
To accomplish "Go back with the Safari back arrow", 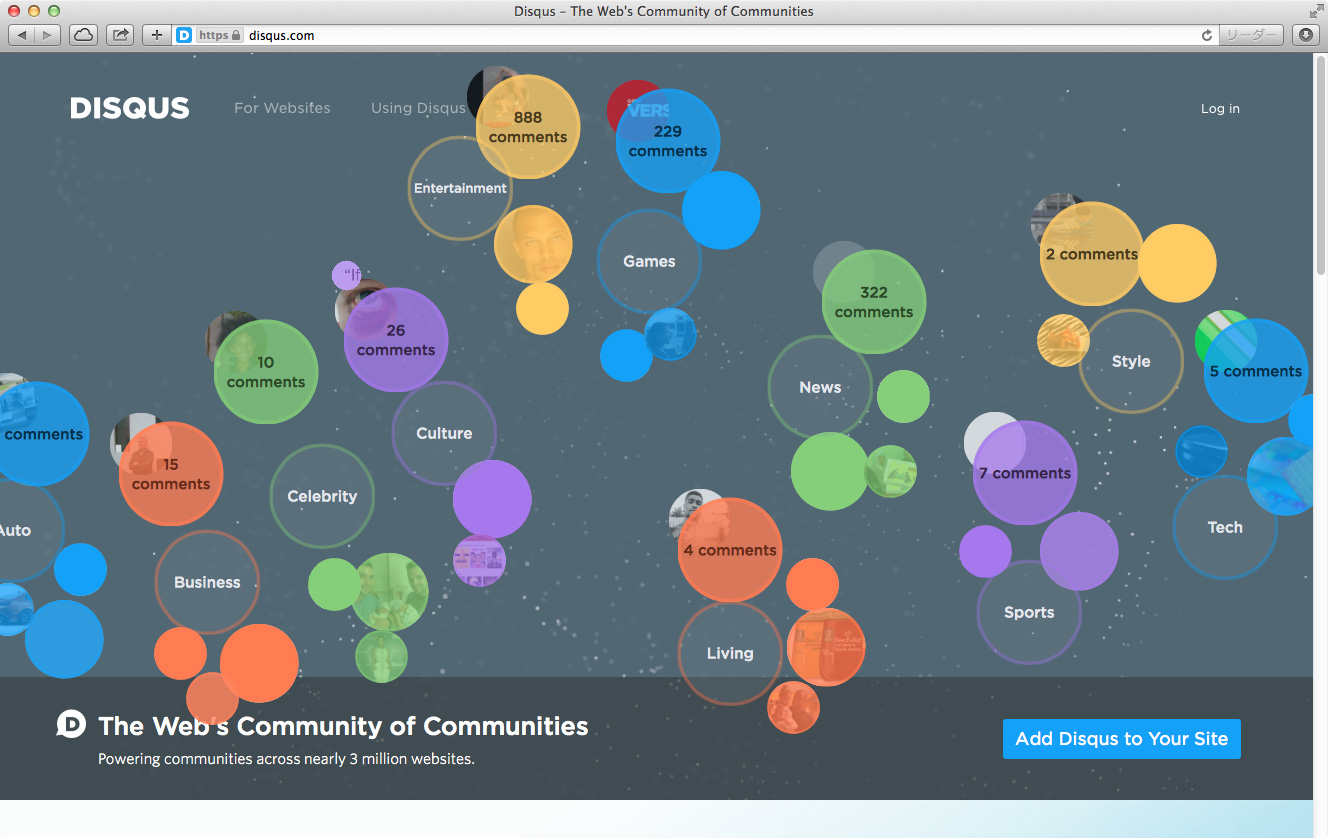I will point(22,35).
